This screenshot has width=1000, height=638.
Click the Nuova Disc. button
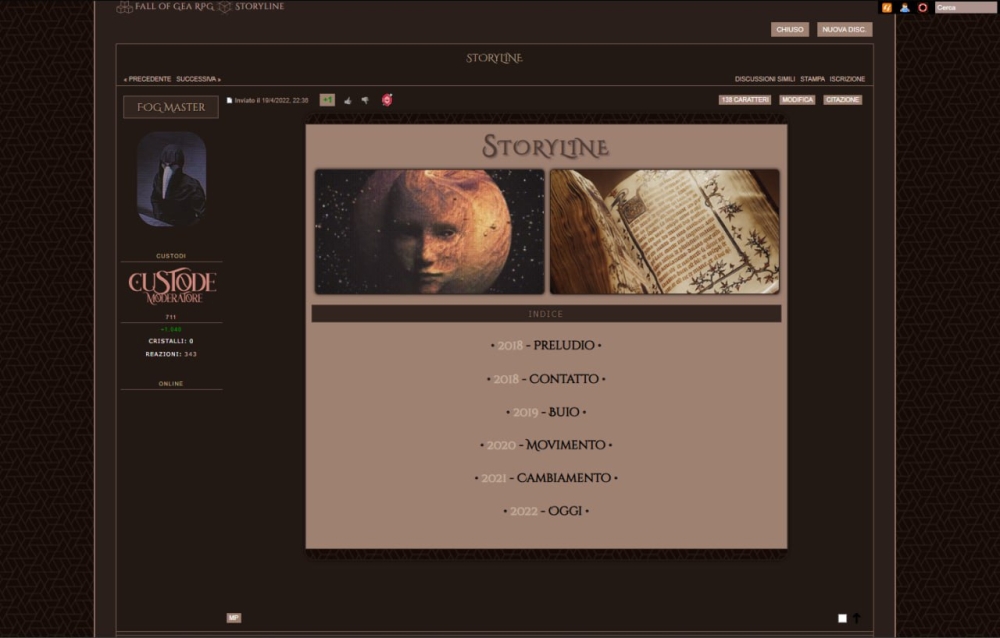[844, 29]
